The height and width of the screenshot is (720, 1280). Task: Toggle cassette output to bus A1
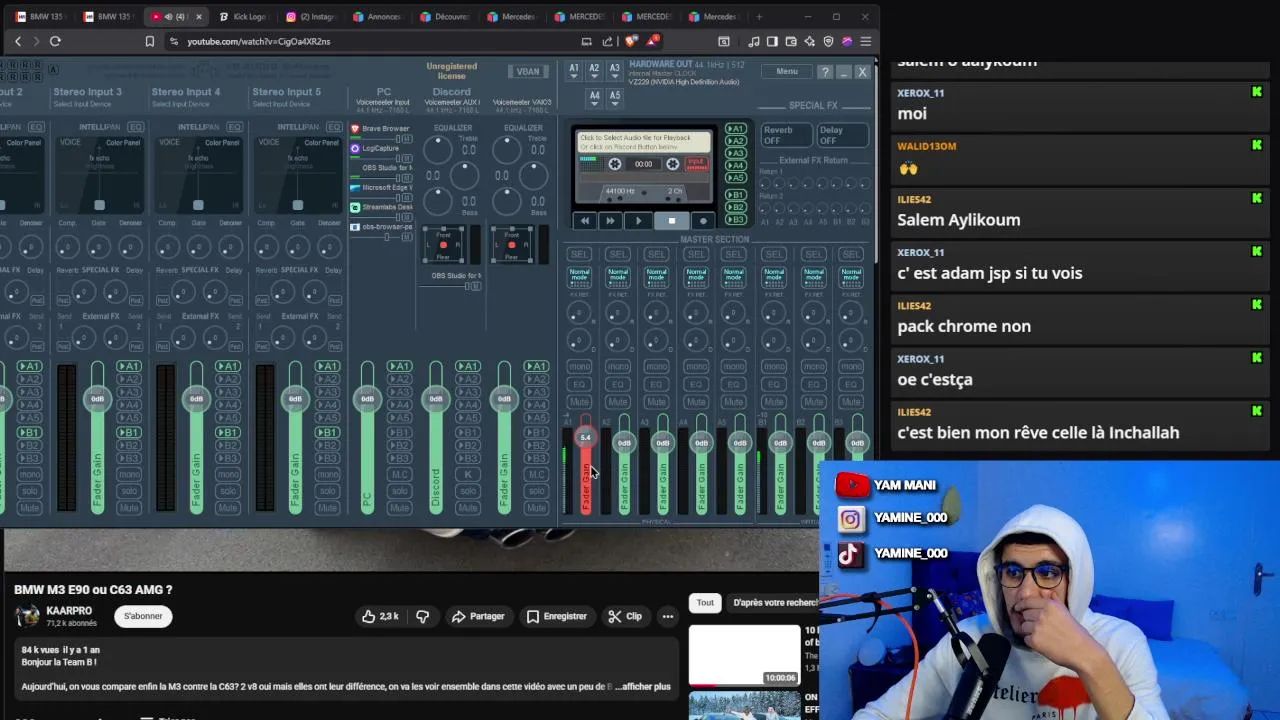click(736, 129)
